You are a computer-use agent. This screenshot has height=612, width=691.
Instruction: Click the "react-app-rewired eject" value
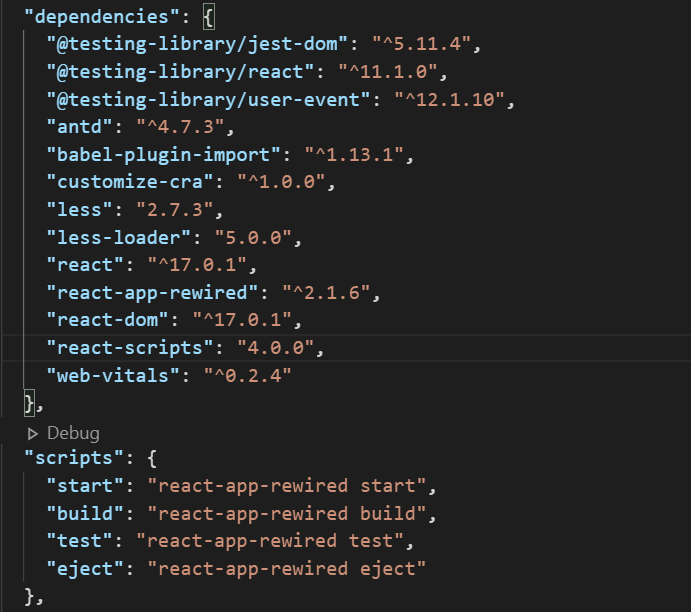point(286,569)
